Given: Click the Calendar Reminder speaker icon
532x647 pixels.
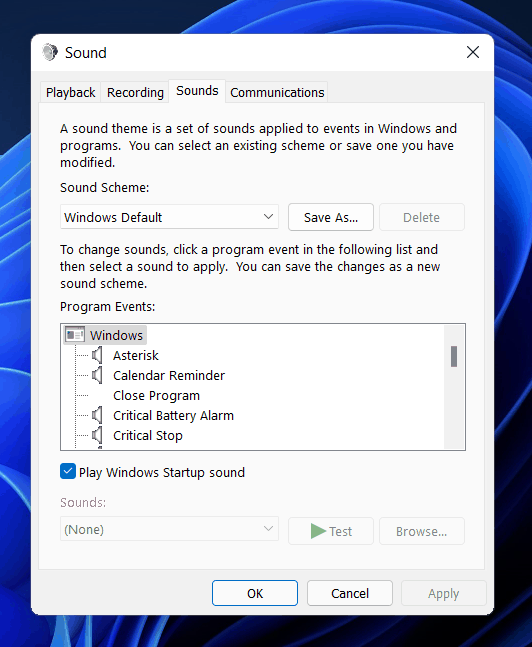Looking at the screenshot, I should (x=97, y=375).
